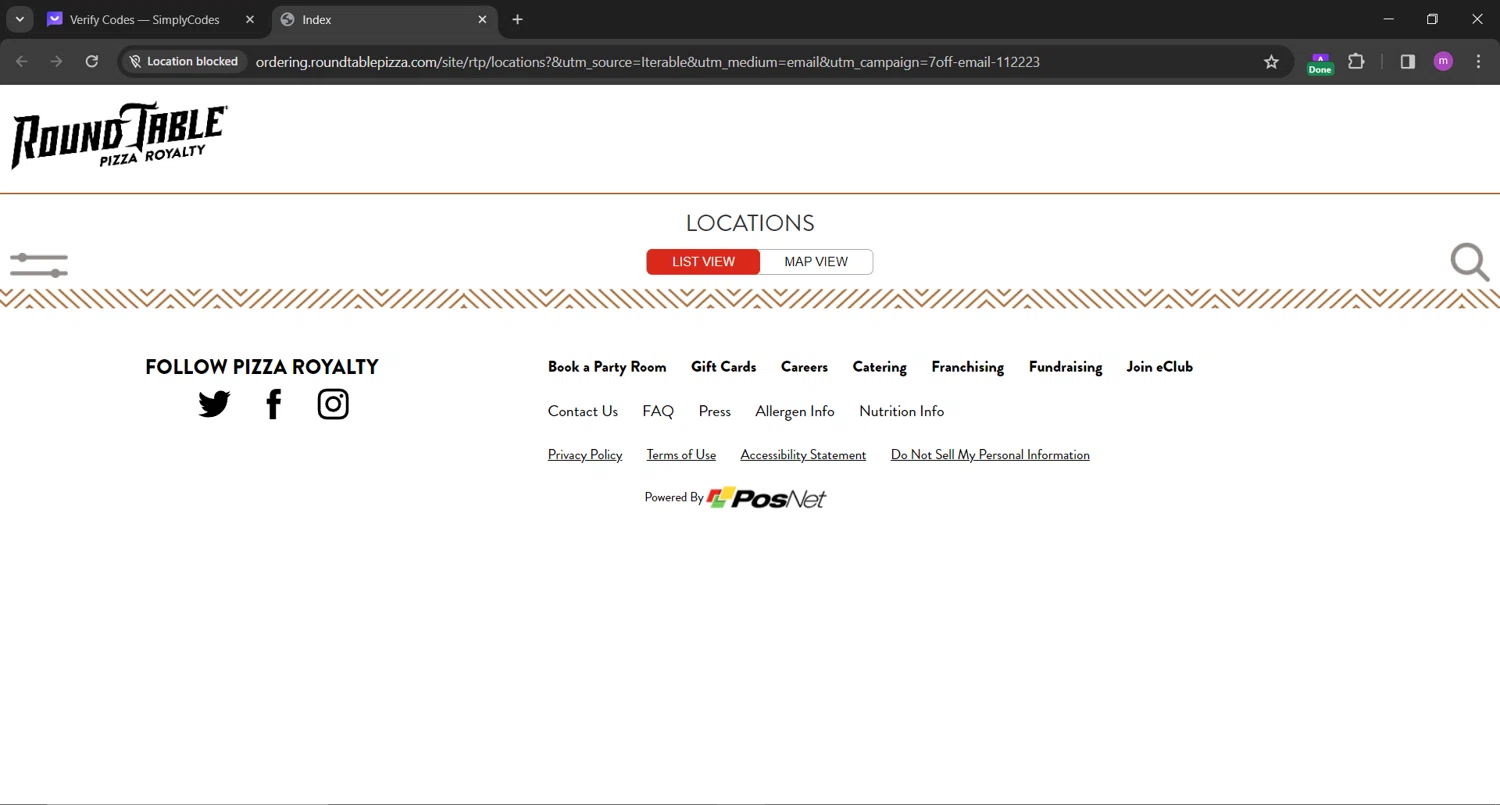View Nutrition Info
The image size is (1500, 805).
pyautogui.click(x=901, y=411)
